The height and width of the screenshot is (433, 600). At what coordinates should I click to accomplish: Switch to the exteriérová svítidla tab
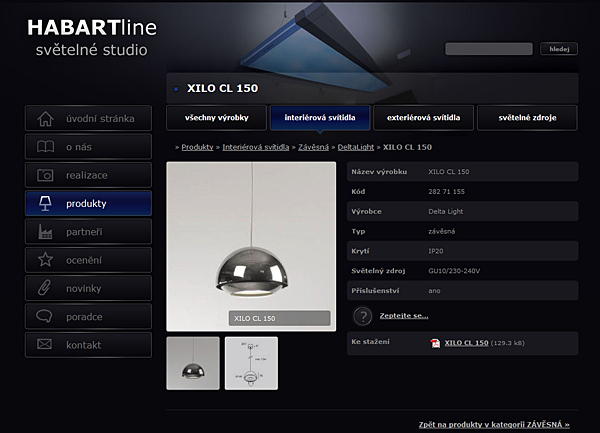click(423, 118)
